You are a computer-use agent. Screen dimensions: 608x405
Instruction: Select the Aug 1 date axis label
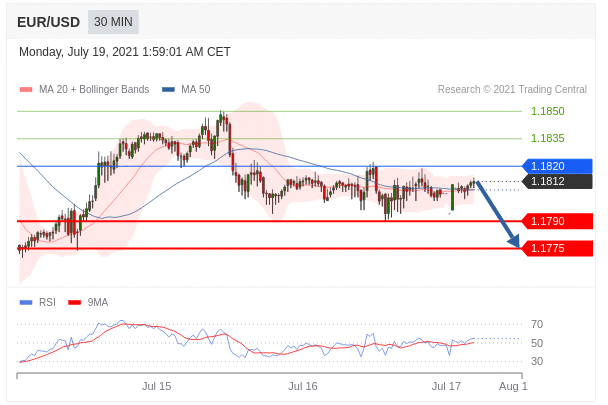(x=513, y=386)
